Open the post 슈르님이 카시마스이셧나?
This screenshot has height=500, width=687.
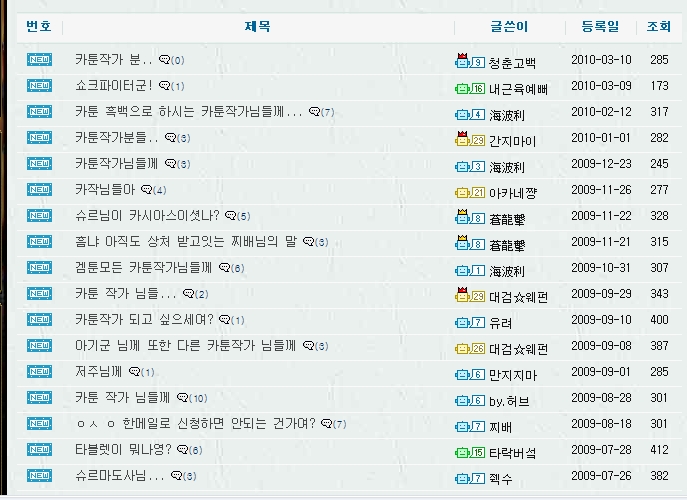tap(148, 216)
